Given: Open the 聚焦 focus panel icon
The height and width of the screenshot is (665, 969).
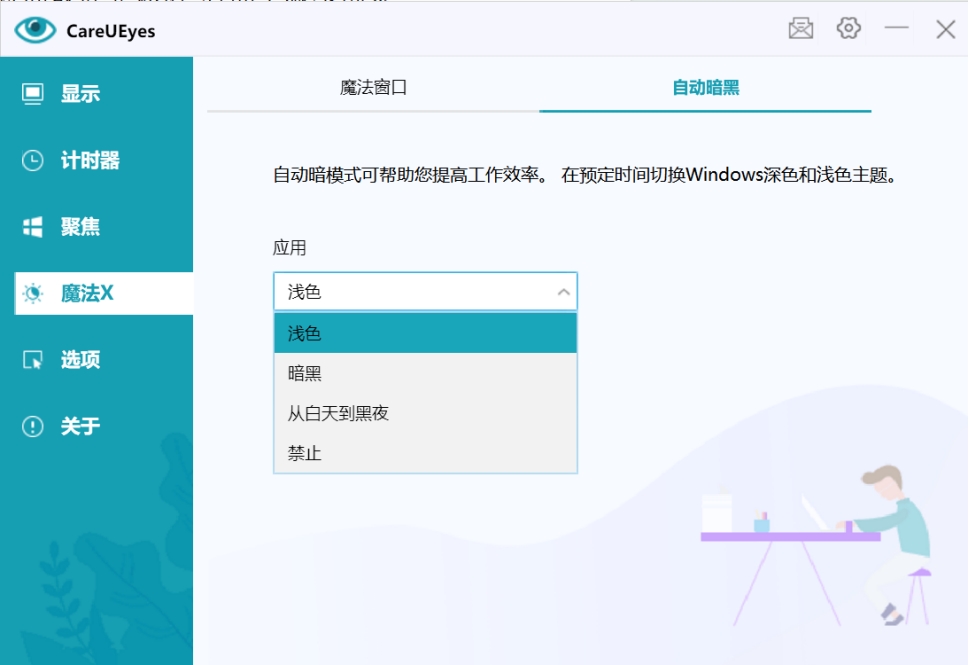Looking at the screenshot, I should click(x=33, y=226).
